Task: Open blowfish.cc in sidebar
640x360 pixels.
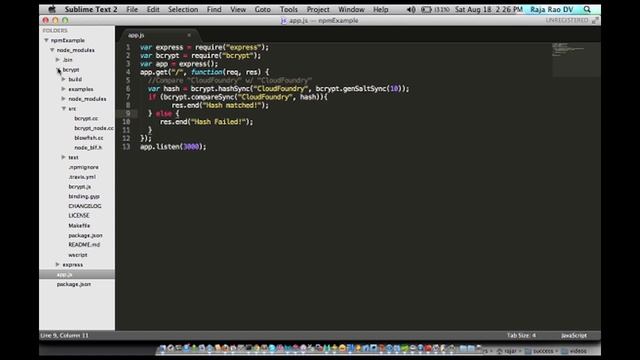Action: pyautogui.click(x=89, y=138)
